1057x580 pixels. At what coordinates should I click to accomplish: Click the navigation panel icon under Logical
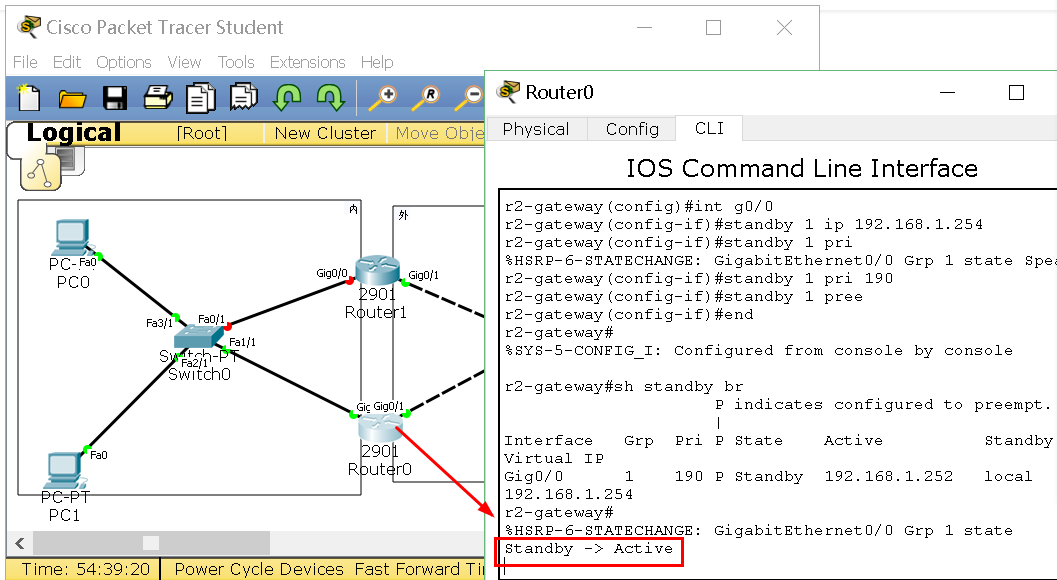point(40,170)
